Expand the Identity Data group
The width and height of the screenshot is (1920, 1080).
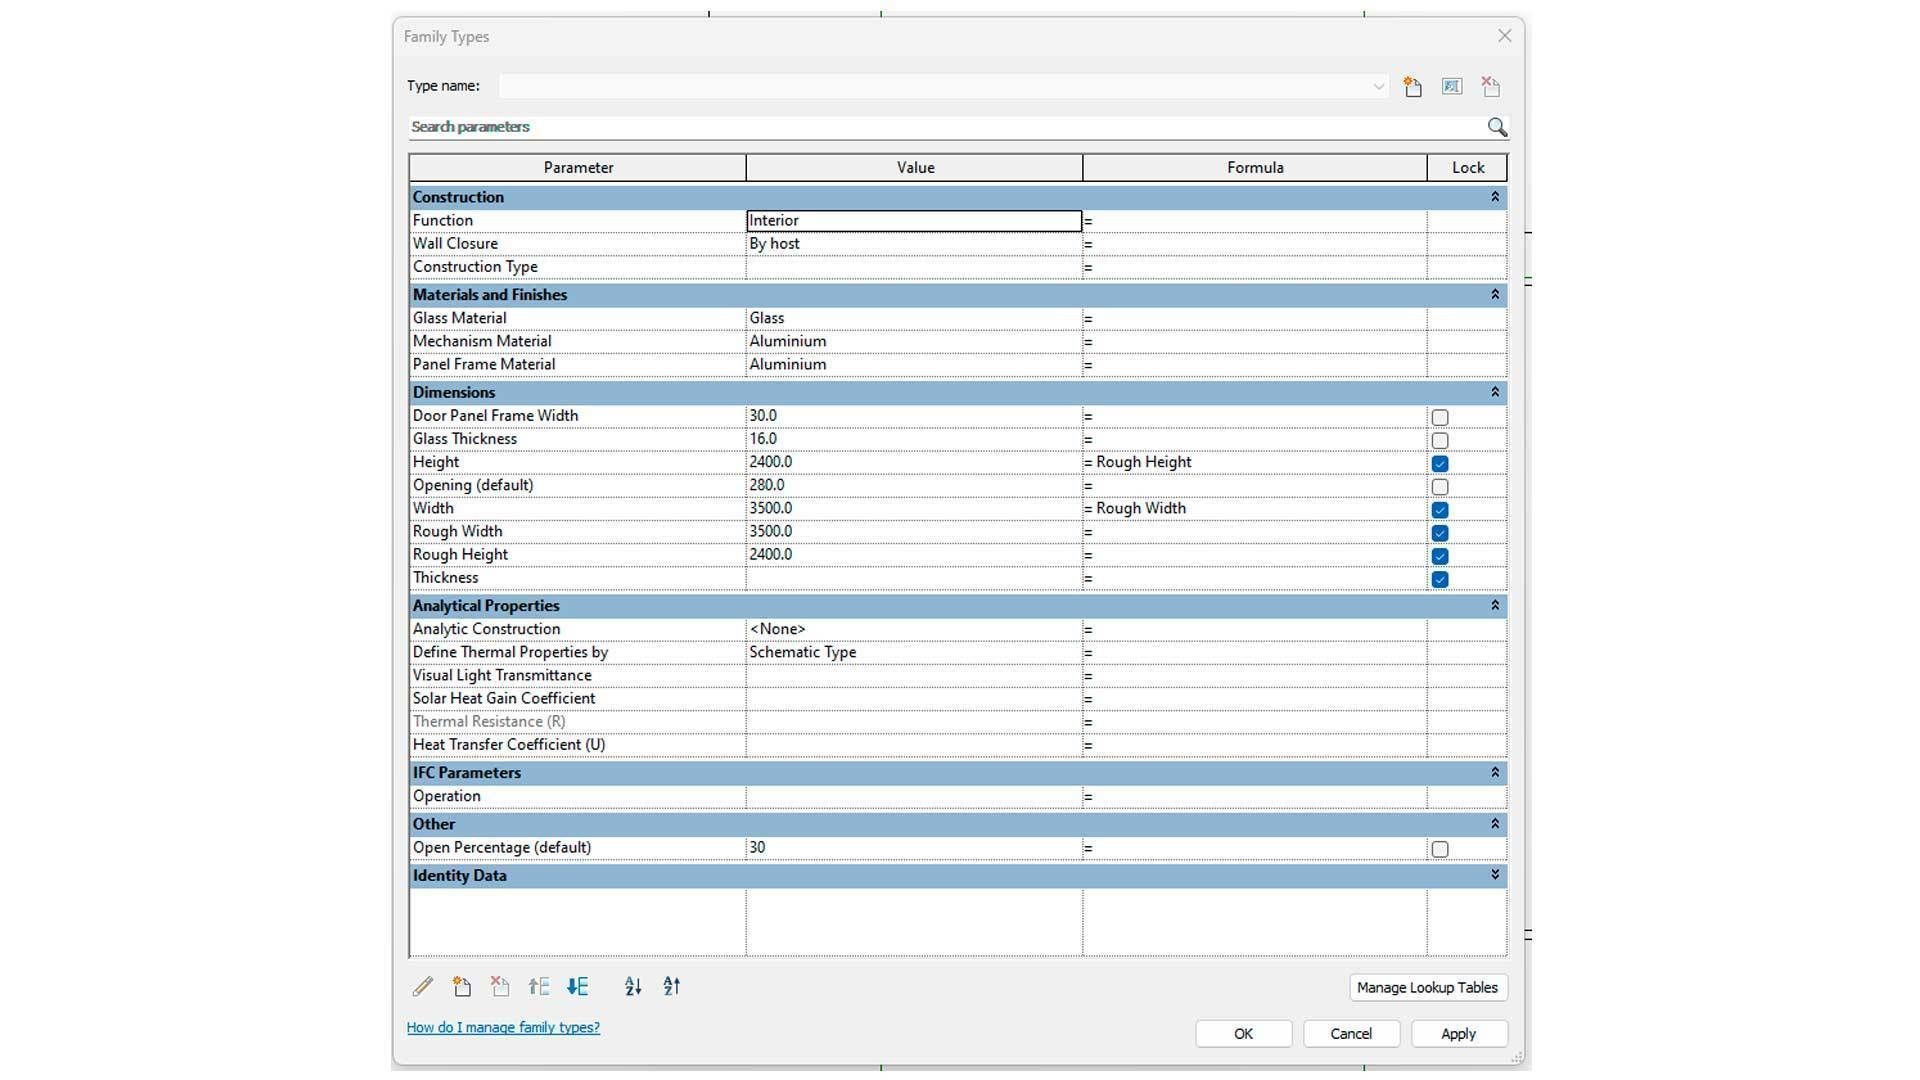(1495, 875)
